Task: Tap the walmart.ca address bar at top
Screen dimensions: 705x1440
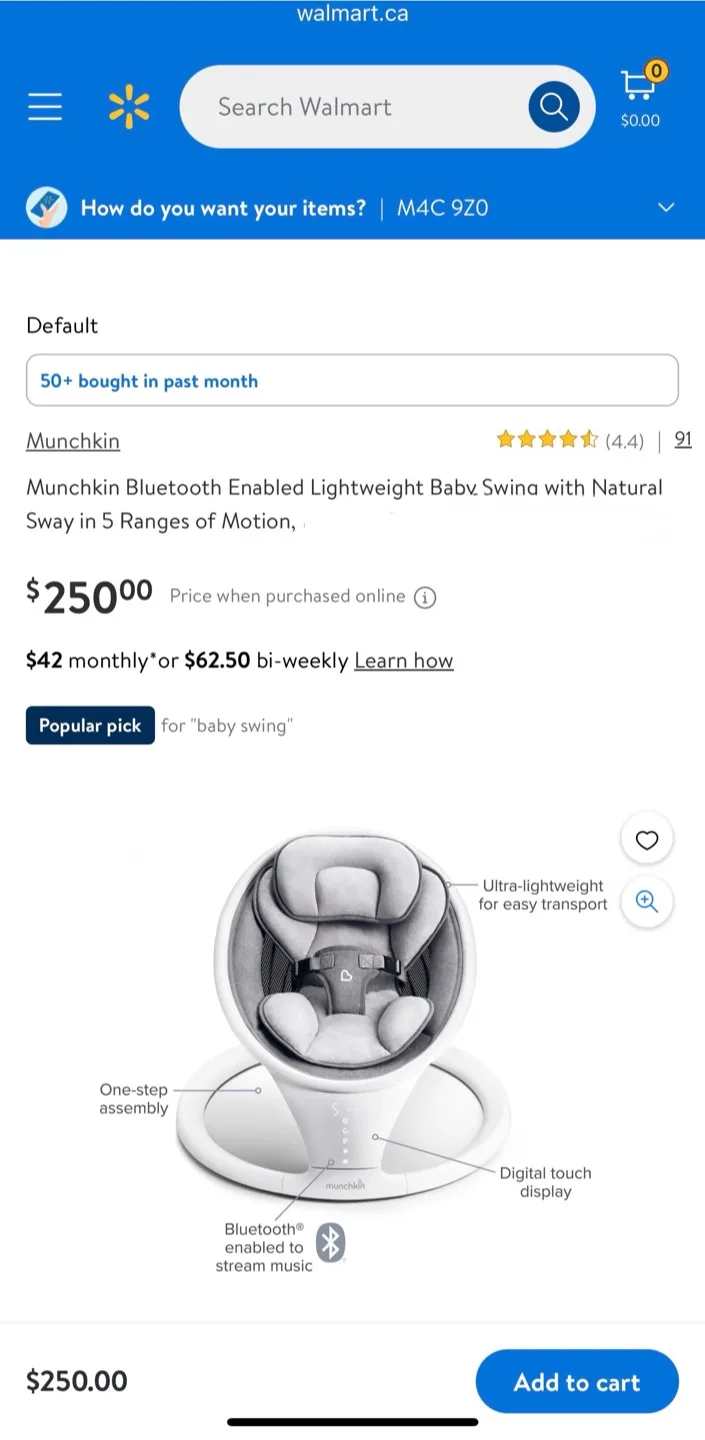Action: coord(352,13)
